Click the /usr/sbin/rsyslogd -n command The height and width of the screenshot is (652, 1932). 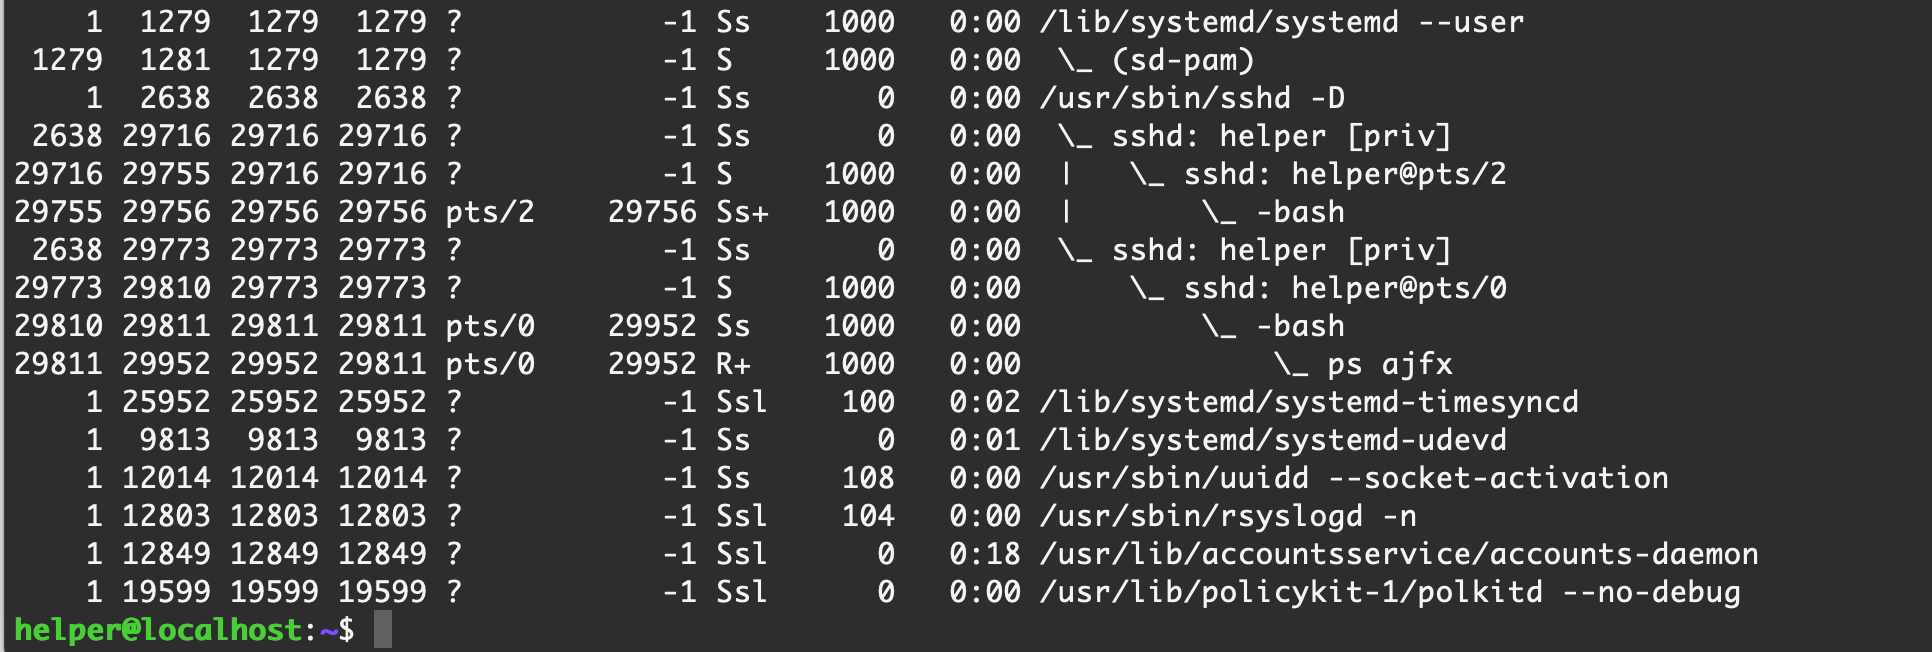point(1228,516)
